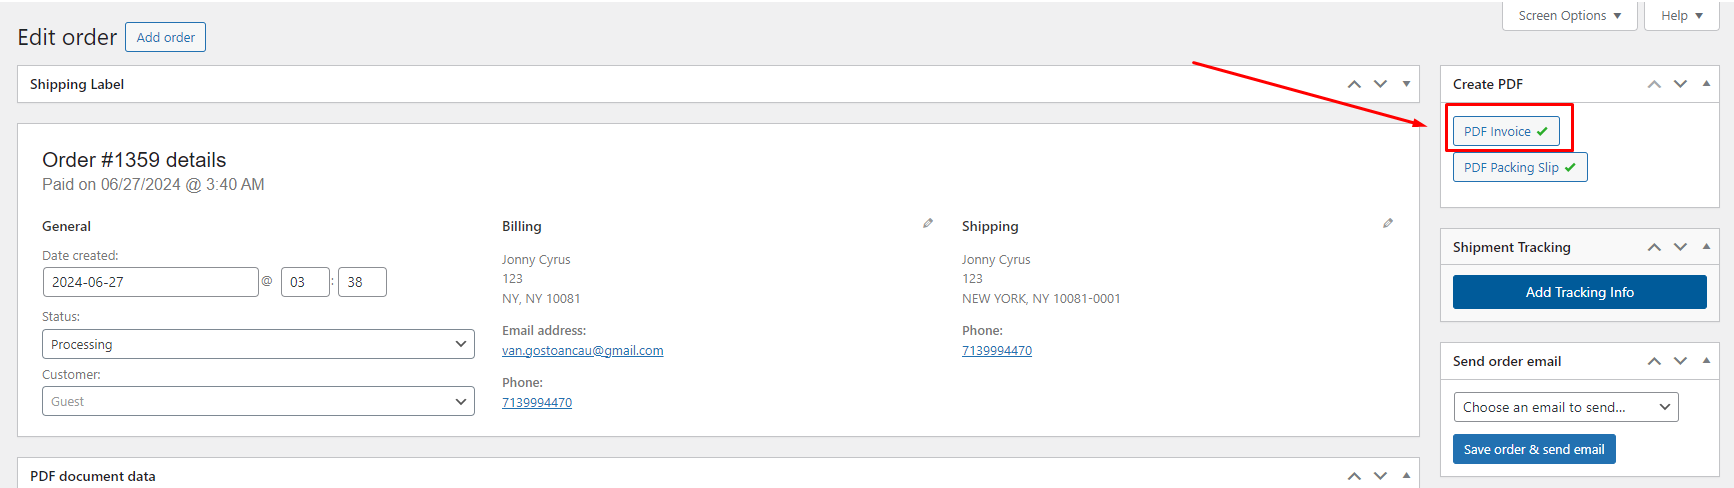The image size is (1734, 488).
Task: Open the Screen Options tab
Action: coord(1569,16)
